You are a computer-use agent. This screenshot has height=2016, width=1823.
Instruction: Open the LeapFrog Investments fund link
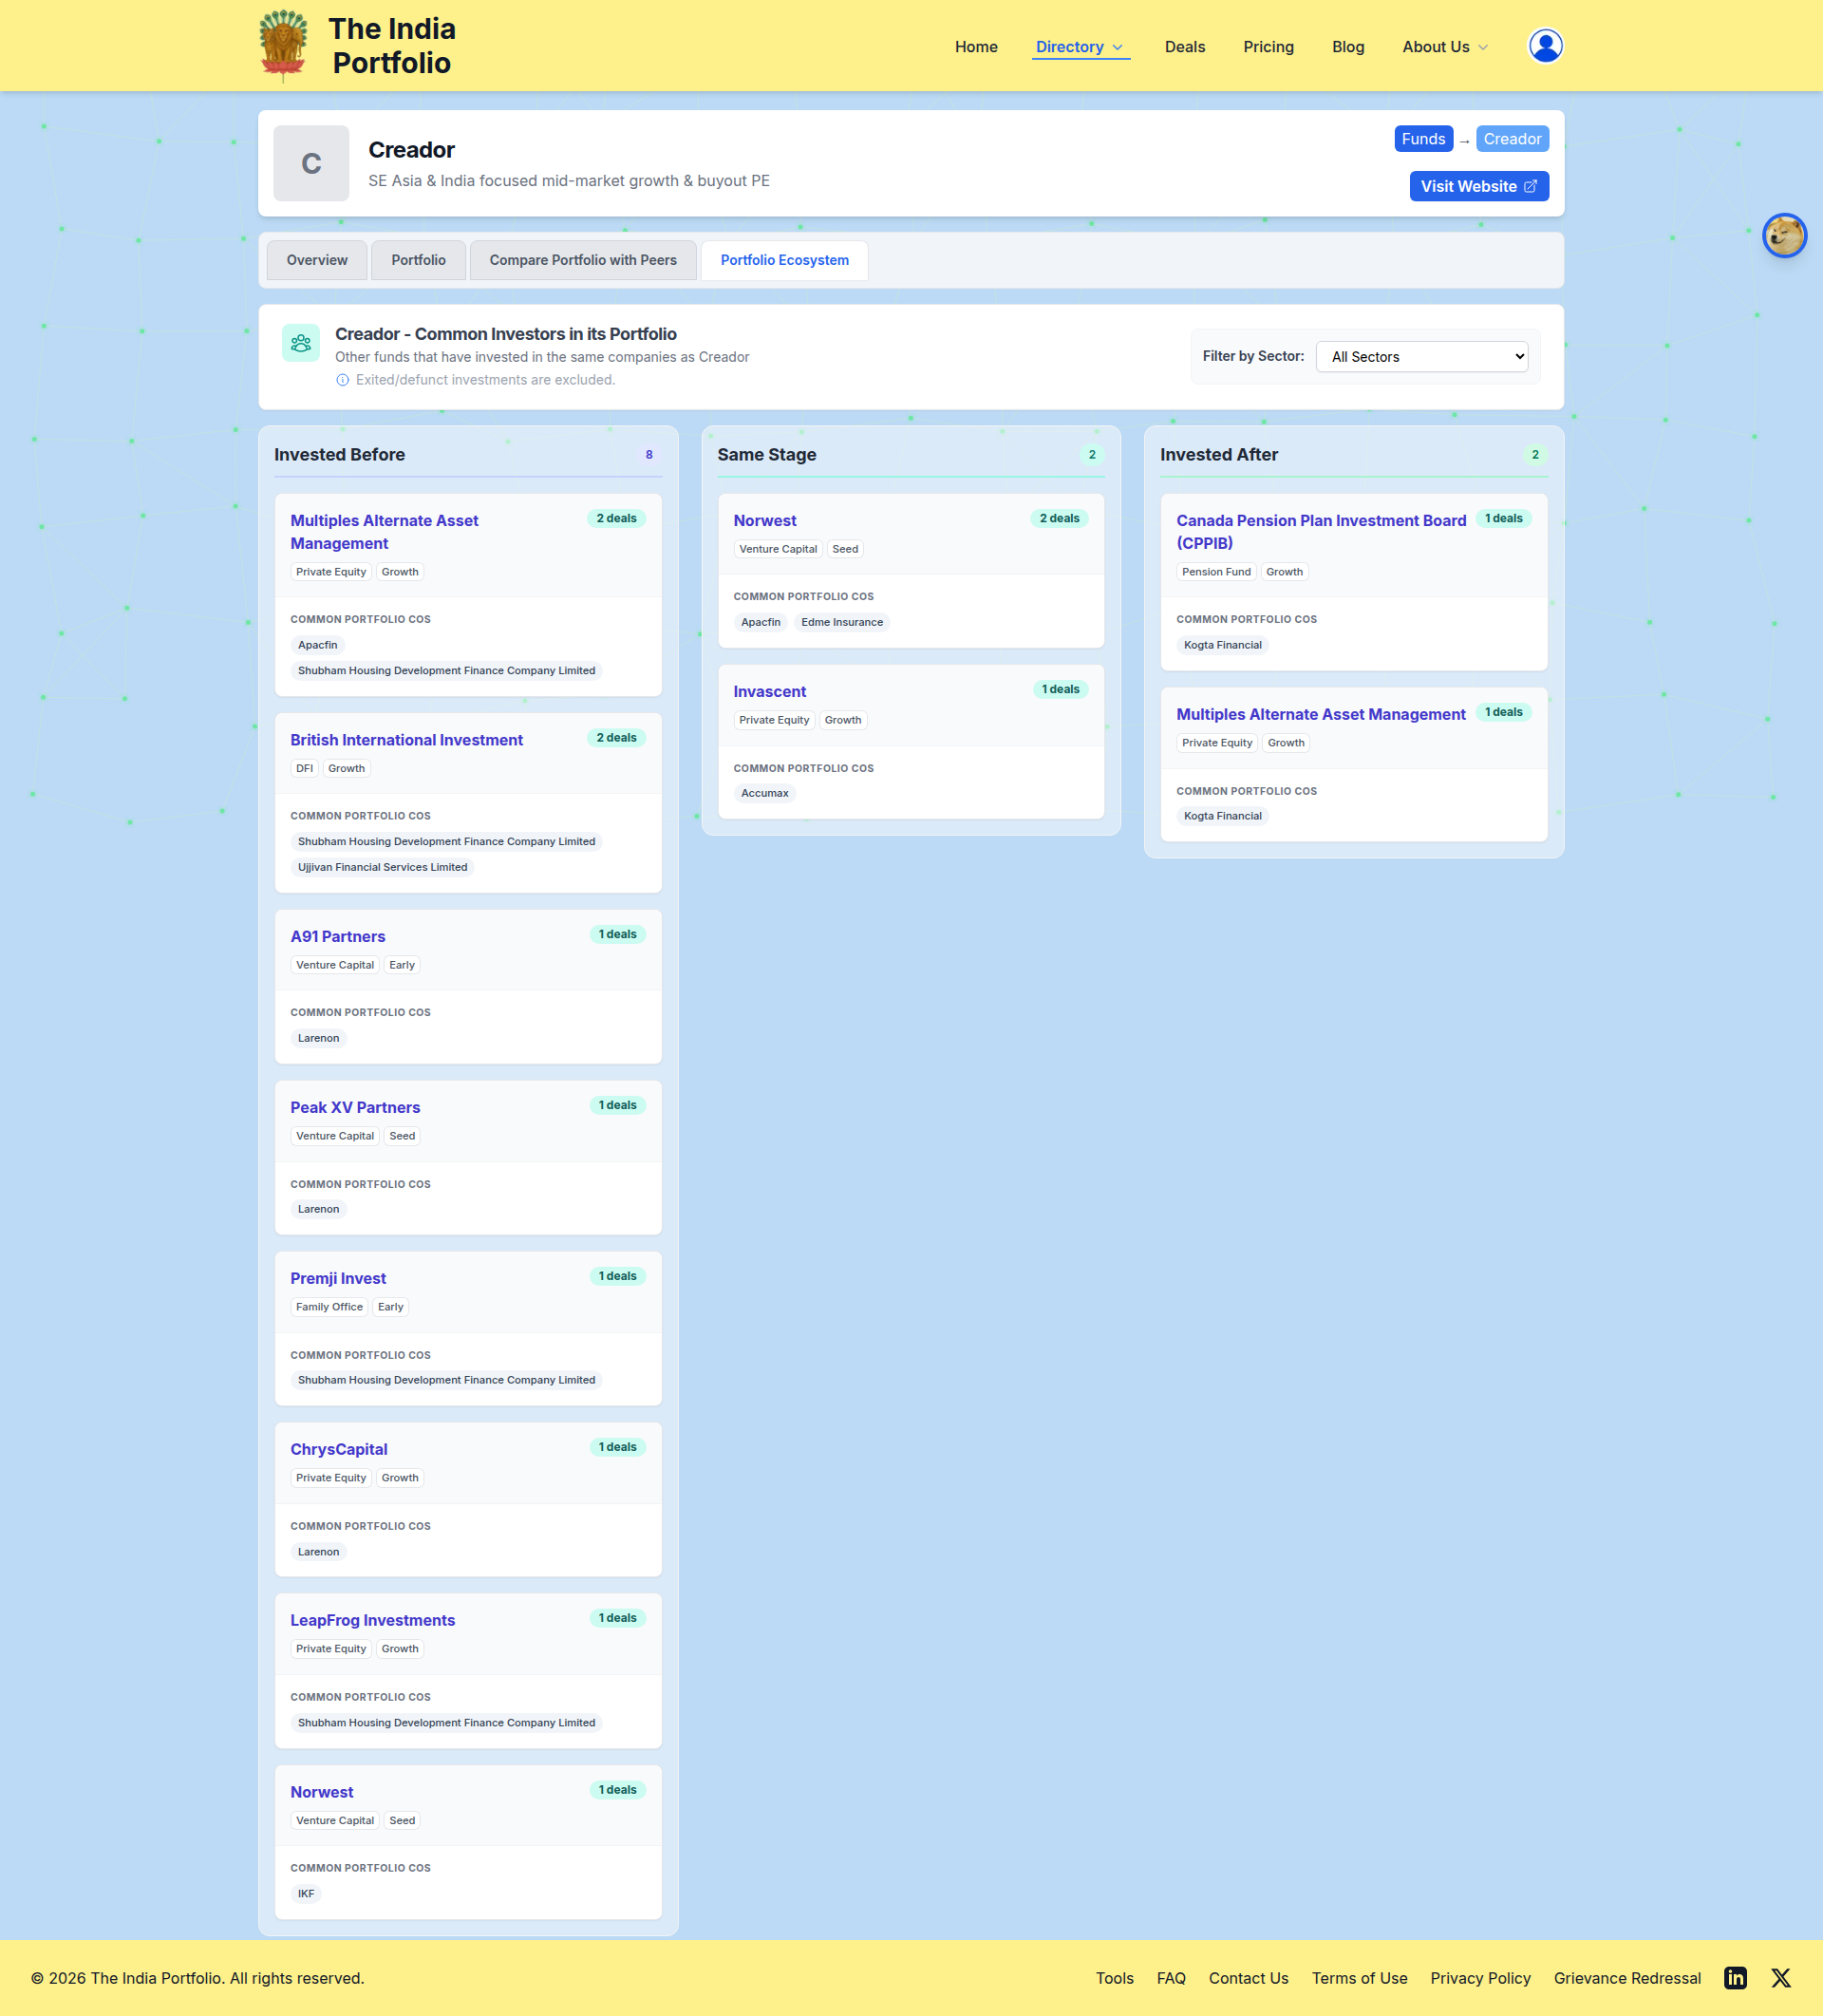point(372,1620)
